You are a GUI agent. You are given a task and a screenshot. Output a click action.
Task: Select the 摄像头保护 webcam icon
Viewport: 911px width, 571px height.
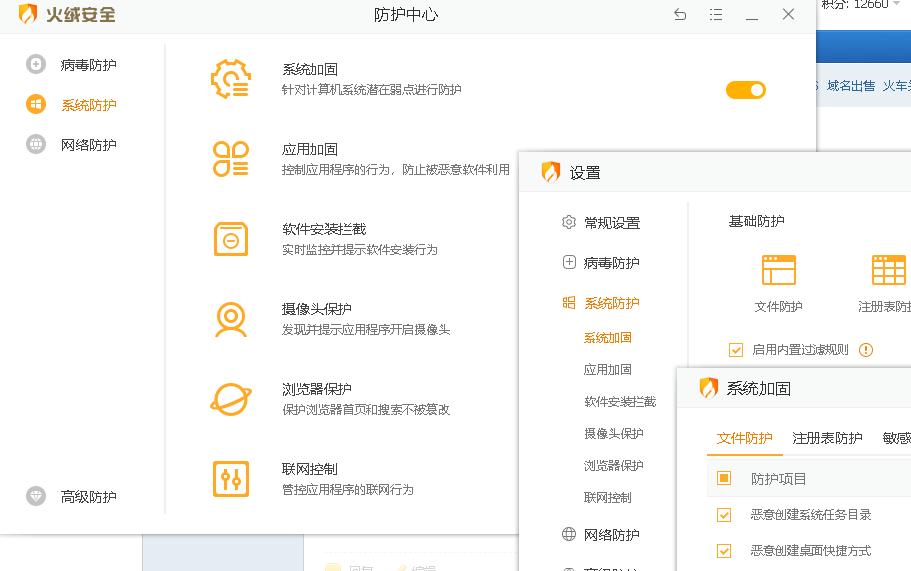(x=231, y=319)
